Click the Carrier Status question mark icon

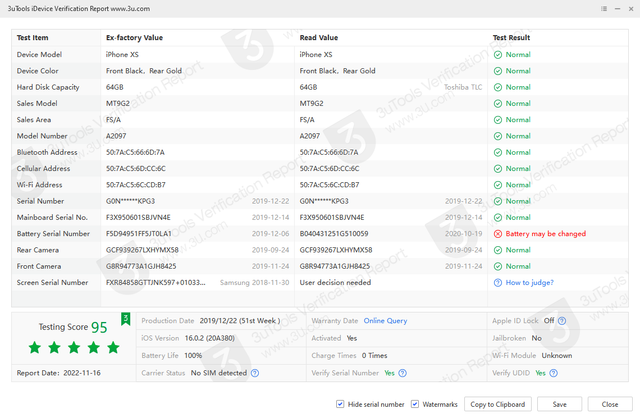[255, 373]
